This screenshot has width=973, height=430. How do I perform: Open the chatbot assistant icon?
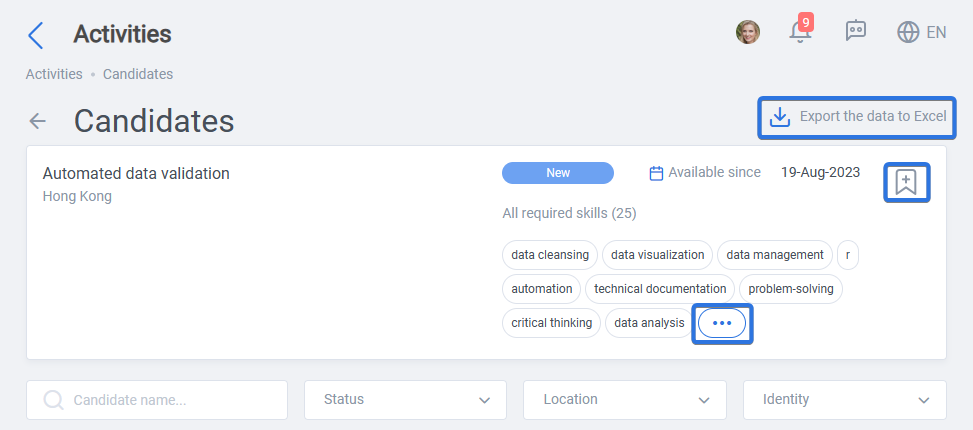pos(856,31)
